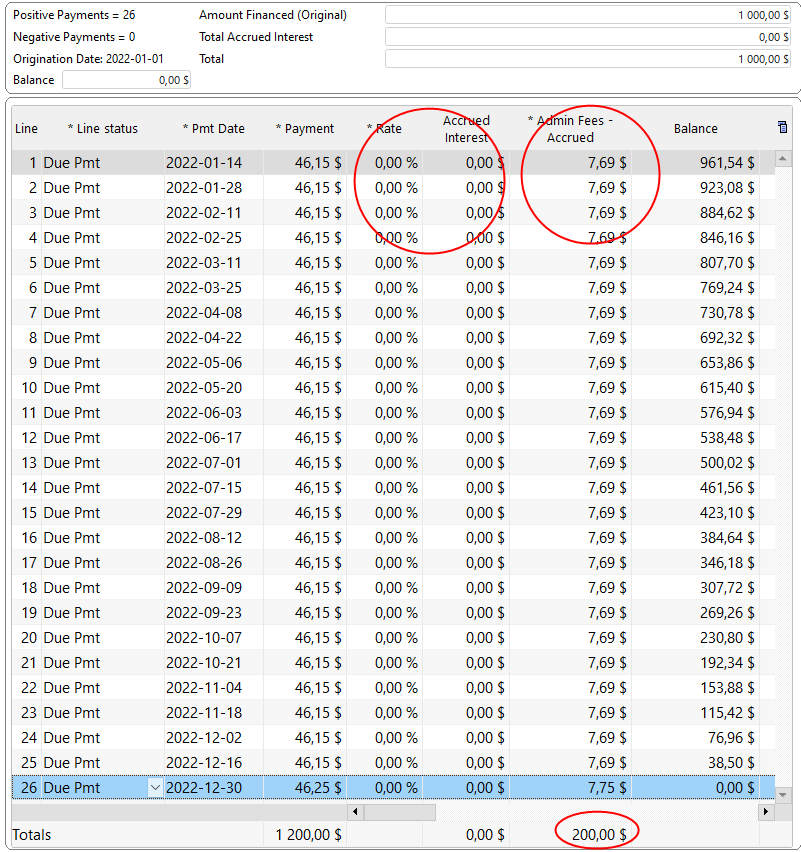
Task: Click the 200,00 $ admin fees total
Action: 599,835
